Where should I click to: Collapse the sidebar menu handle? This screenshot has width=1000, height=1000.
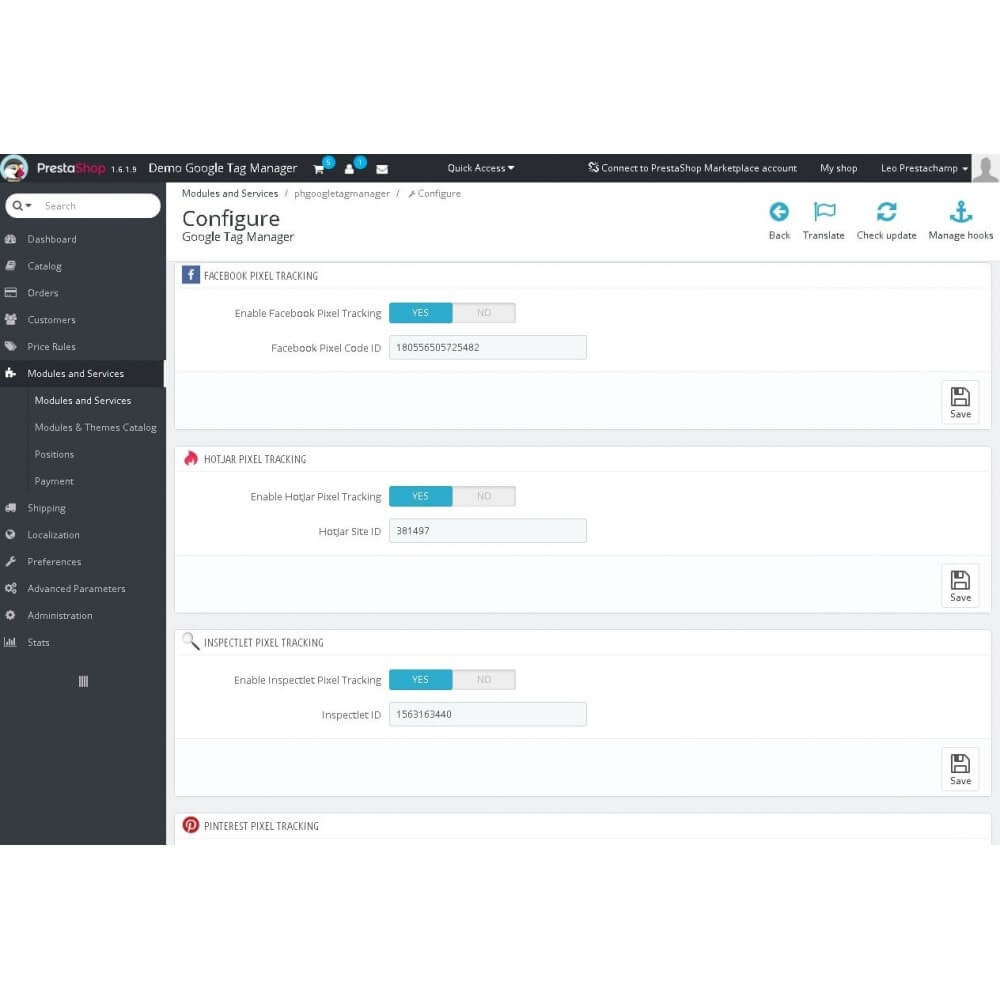click(83, 681)
